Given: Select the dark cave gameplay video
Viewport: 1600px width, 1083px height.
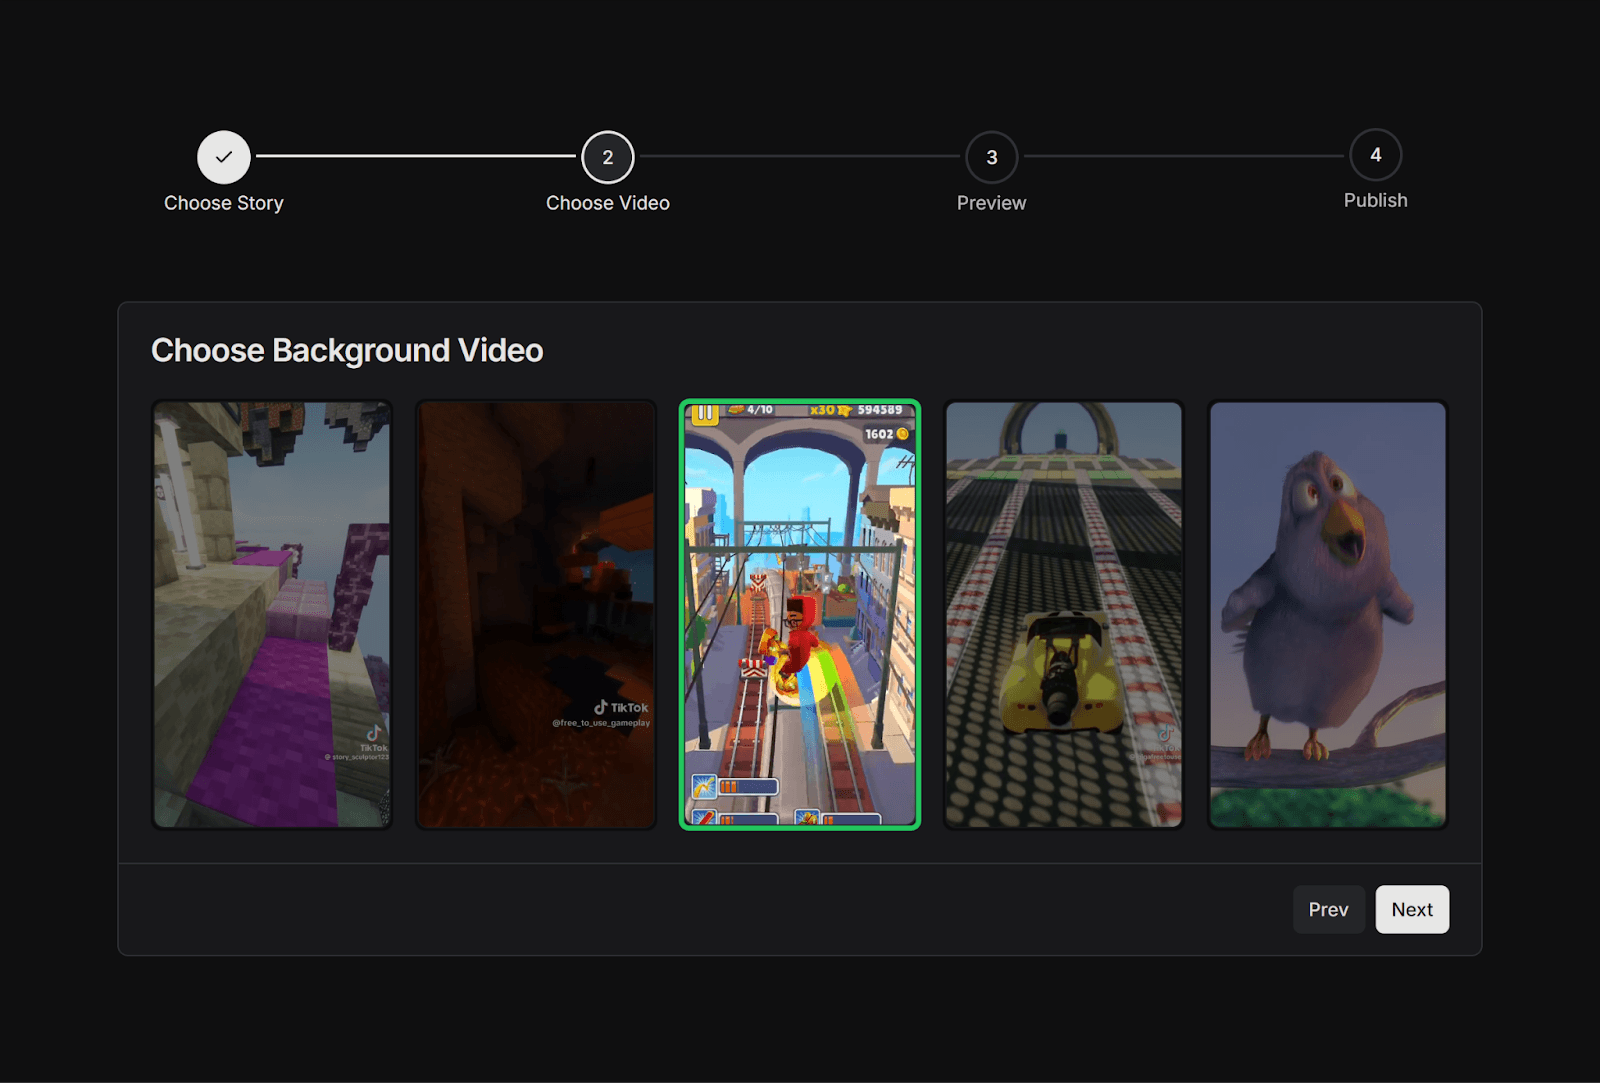Looking at the screenshot, I should point(536,613).
